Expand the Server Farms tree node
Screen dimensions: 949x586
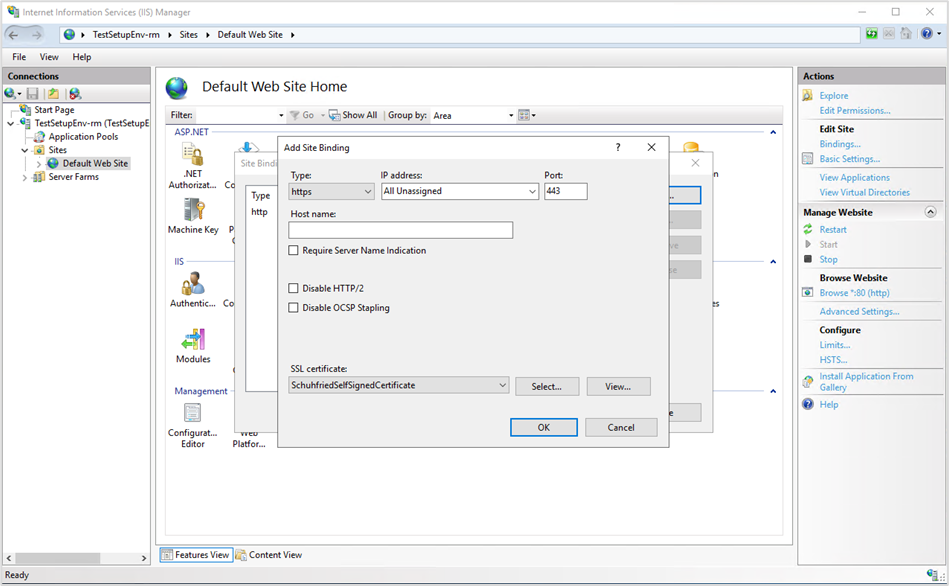[x=25, y=177]
